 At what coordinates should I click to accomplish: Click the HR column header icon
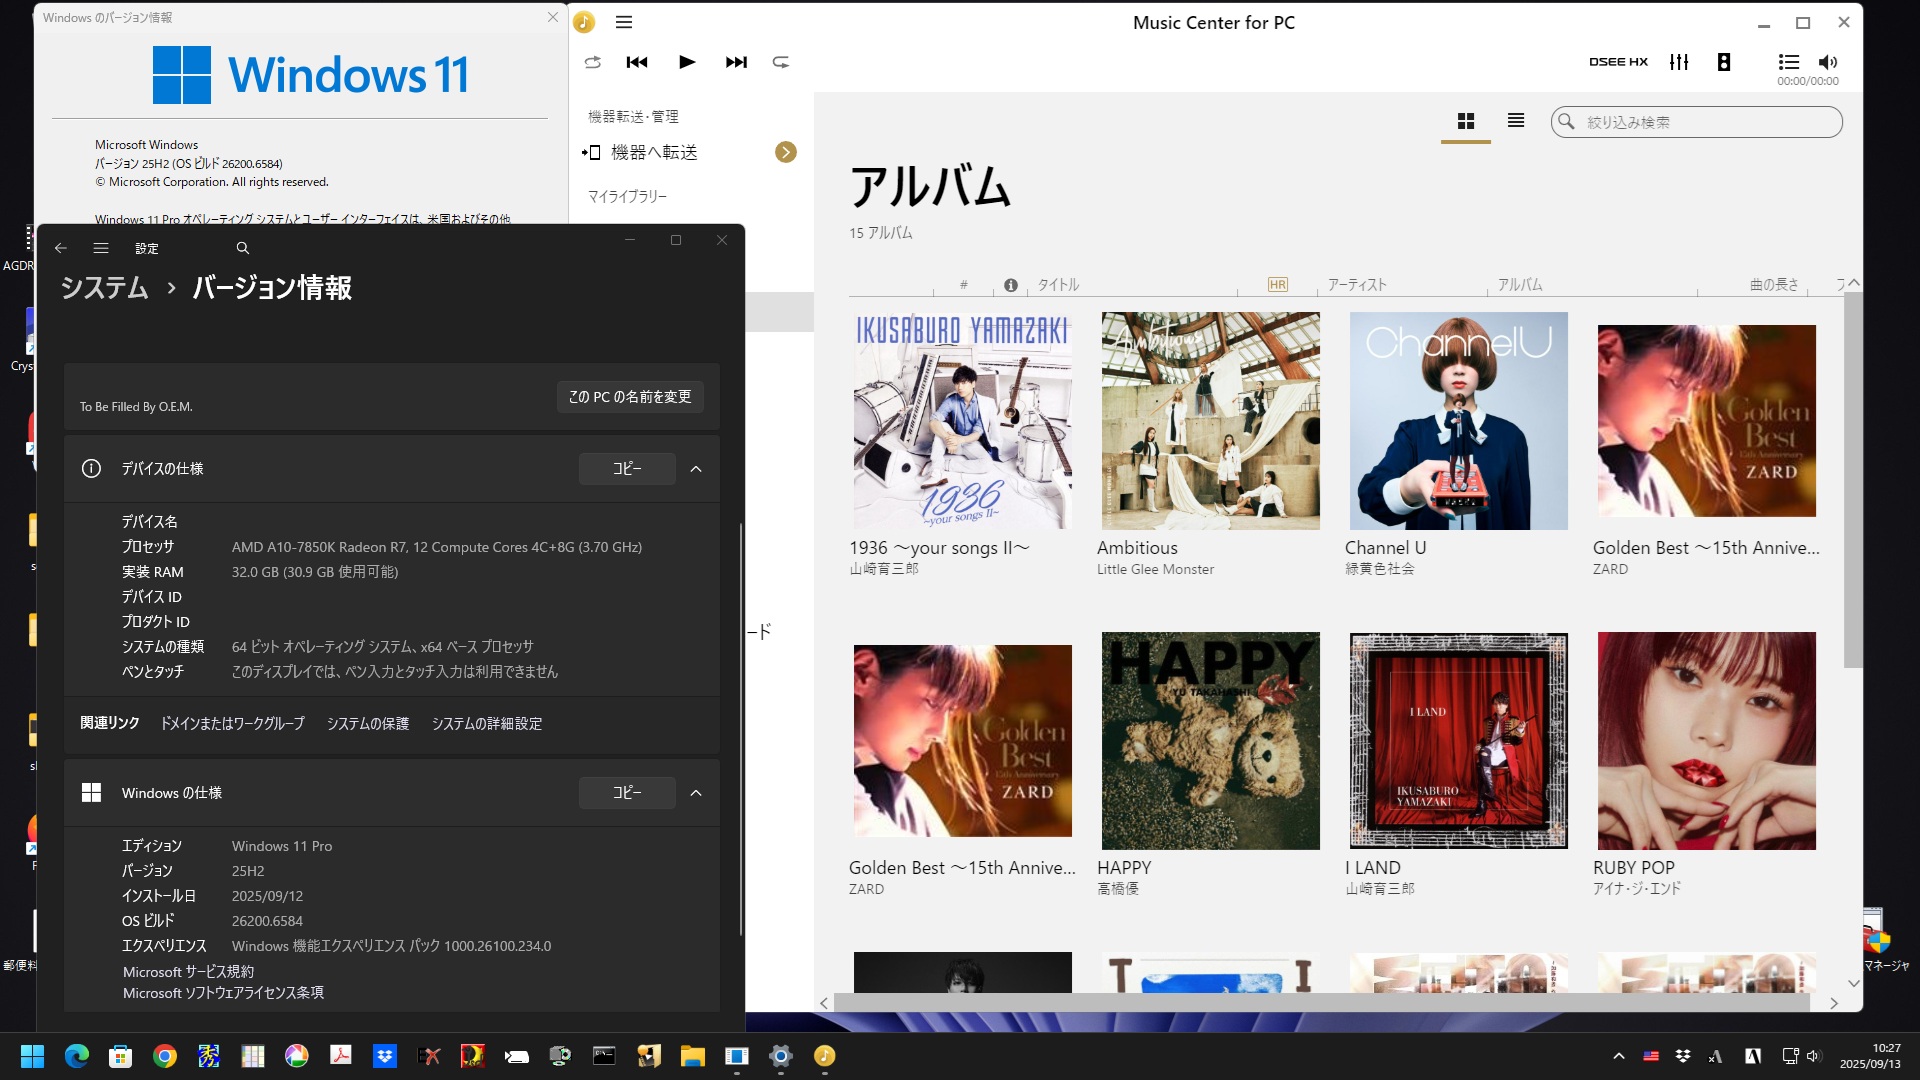[1277, 285]
